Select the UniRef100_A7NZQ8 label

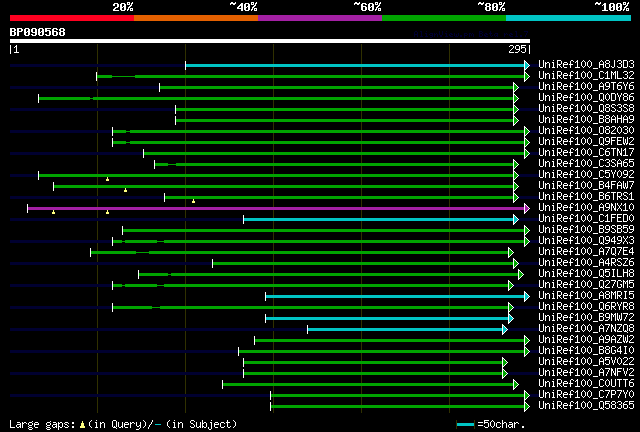click(x=586, y=329)
